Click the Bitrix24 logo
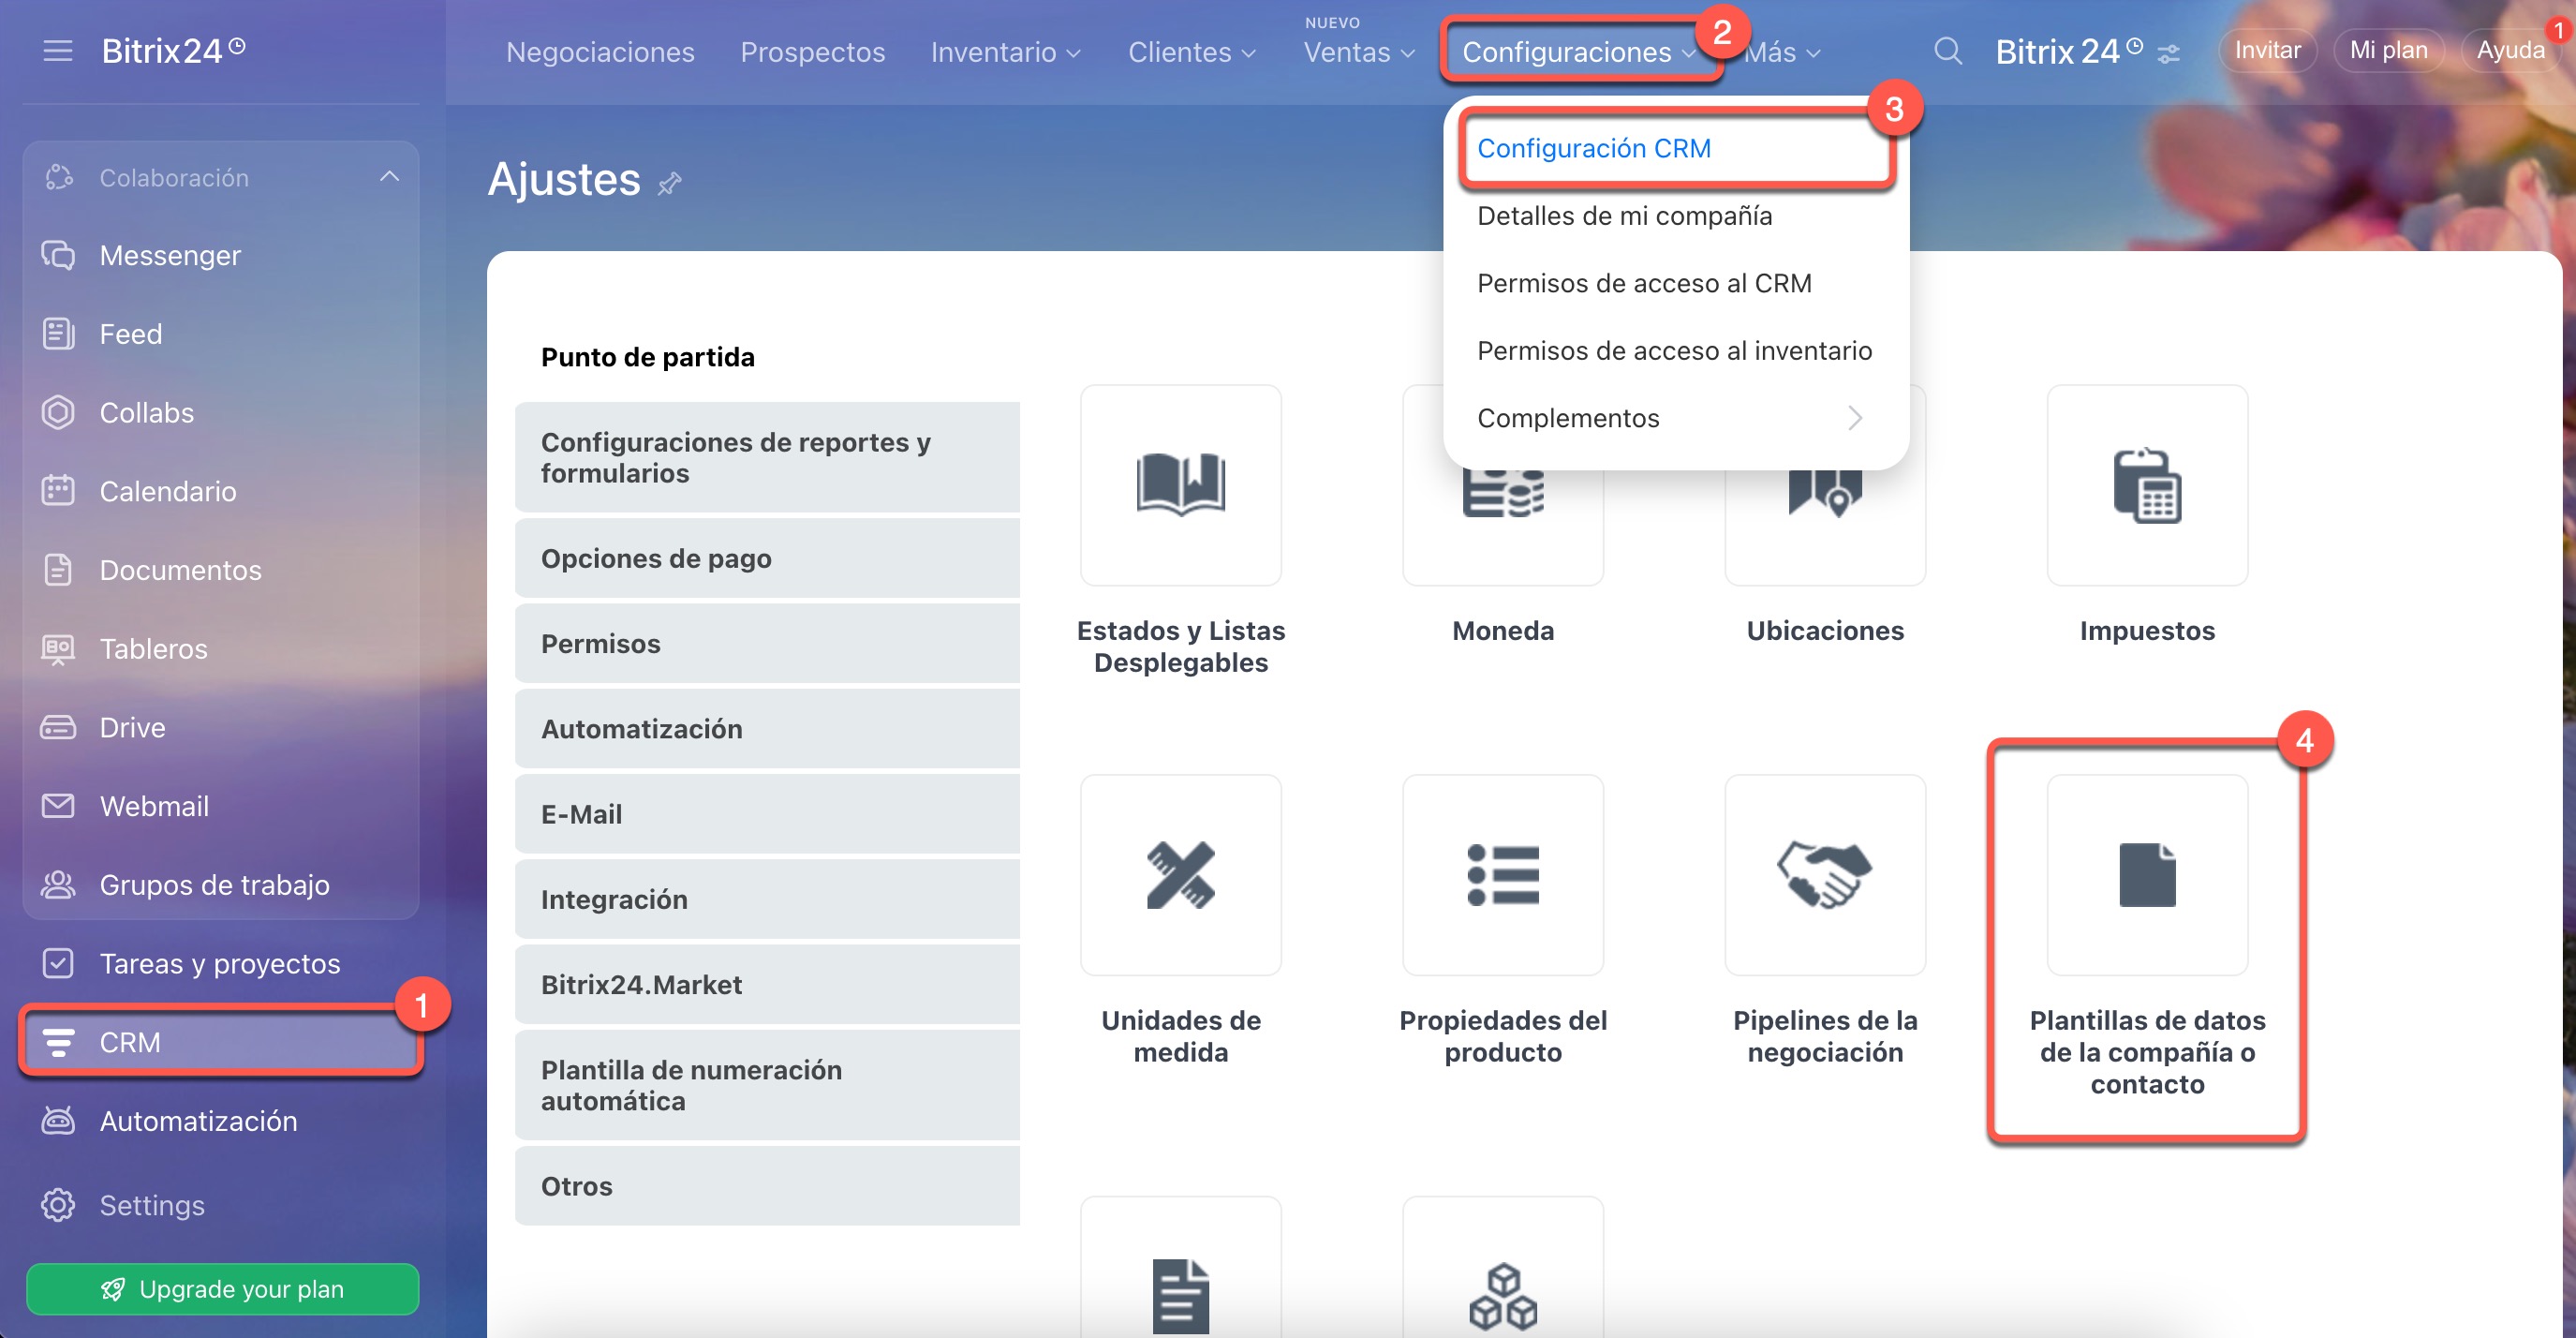Viewport: 2576px width, 1338px height. (x=173, y=51)
